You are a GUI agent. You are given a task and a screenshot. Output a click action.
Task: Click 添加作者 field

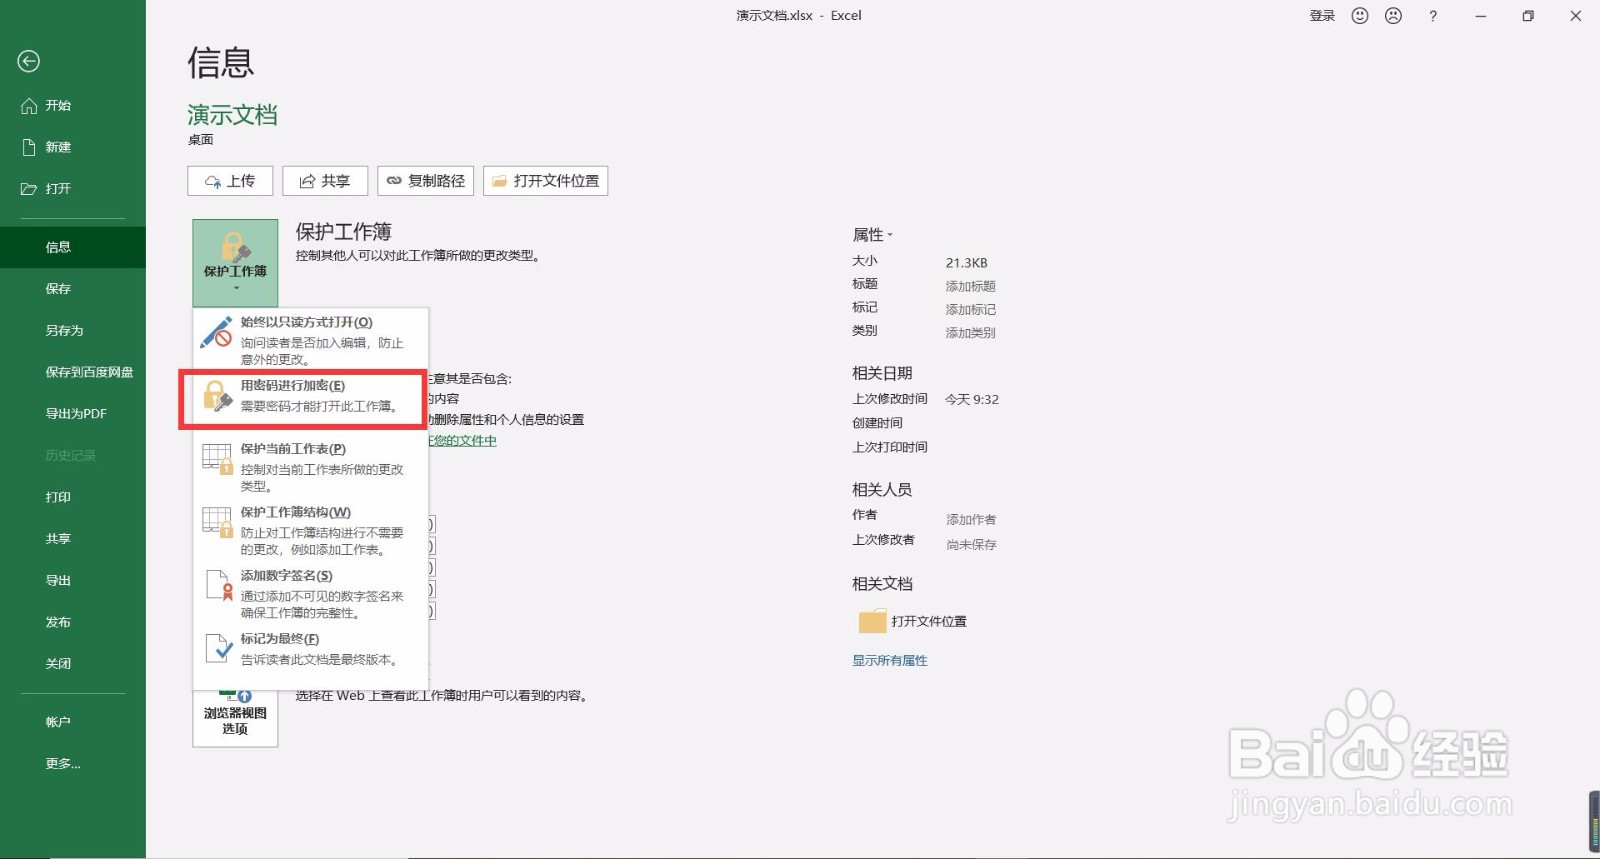coord(971,520)
